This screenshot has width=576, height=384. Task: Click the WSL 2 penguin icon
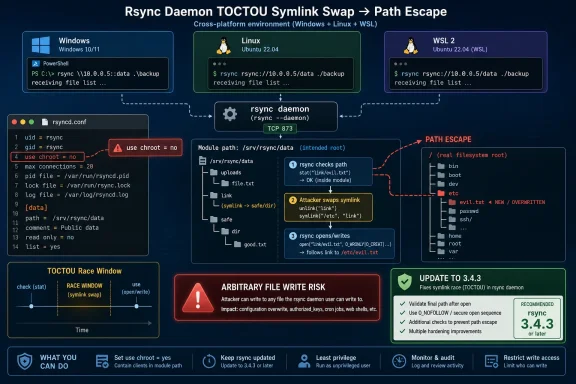point(410,46)
